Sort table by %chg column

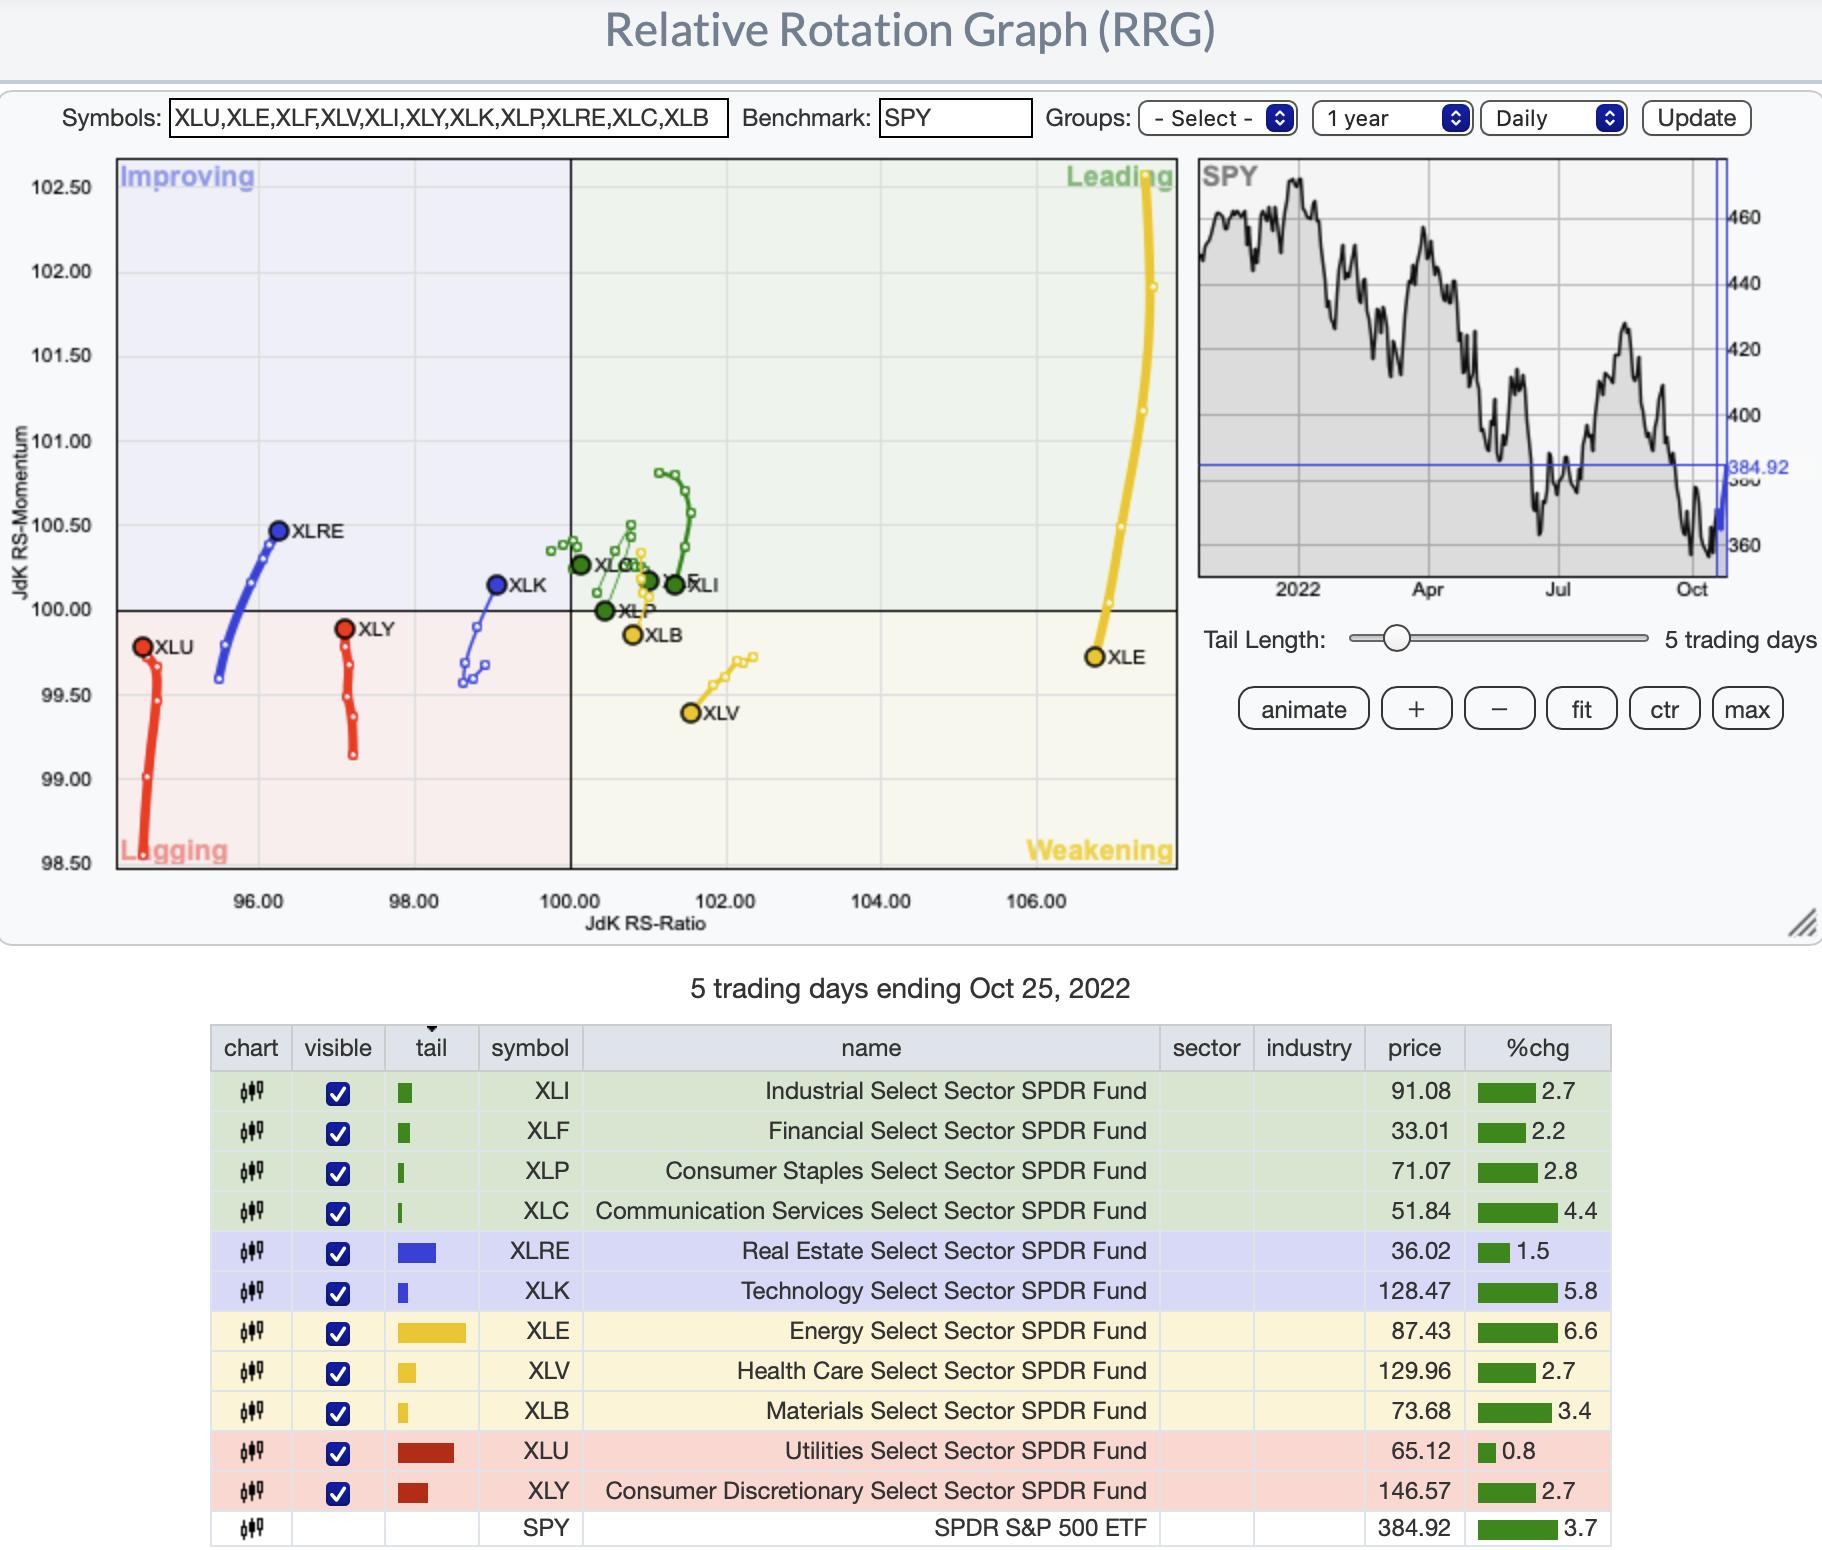coord(1537,1048)
